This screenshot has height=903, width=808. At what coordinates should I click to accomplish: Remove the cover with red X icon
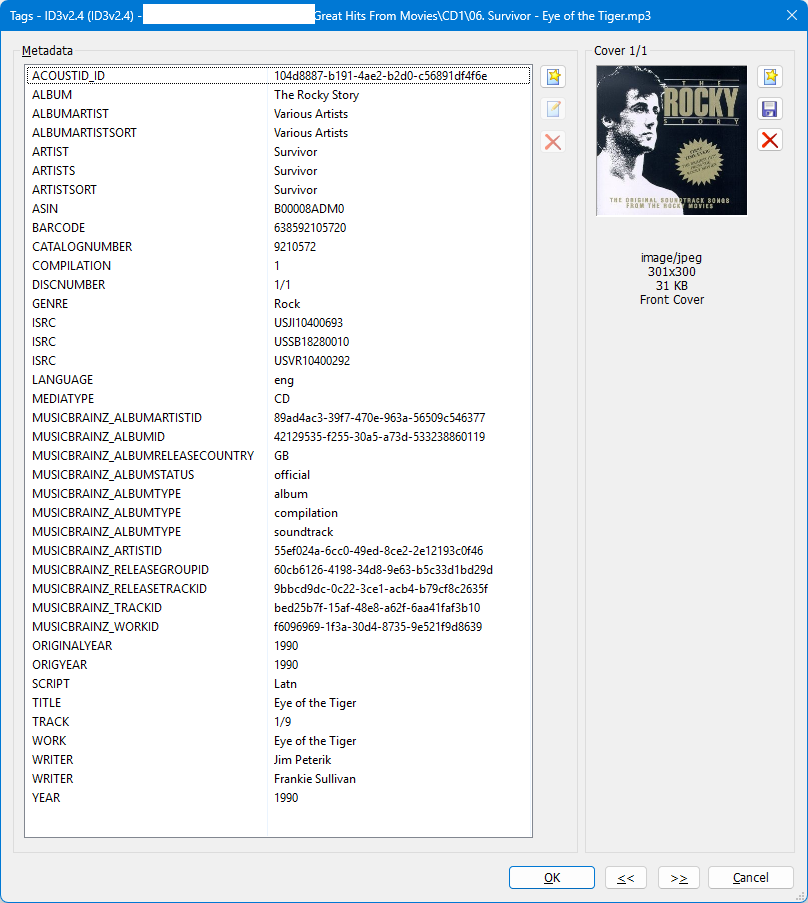point(770,140)
